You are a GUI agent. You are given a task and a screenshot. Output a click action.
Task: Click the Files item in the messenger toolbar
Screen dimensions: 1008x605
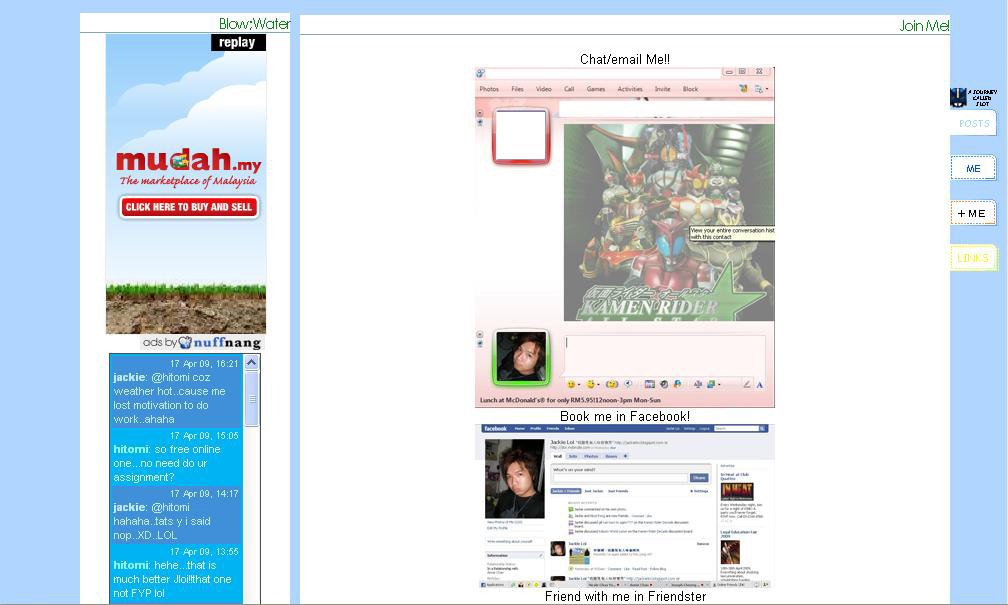click(518, 89)
